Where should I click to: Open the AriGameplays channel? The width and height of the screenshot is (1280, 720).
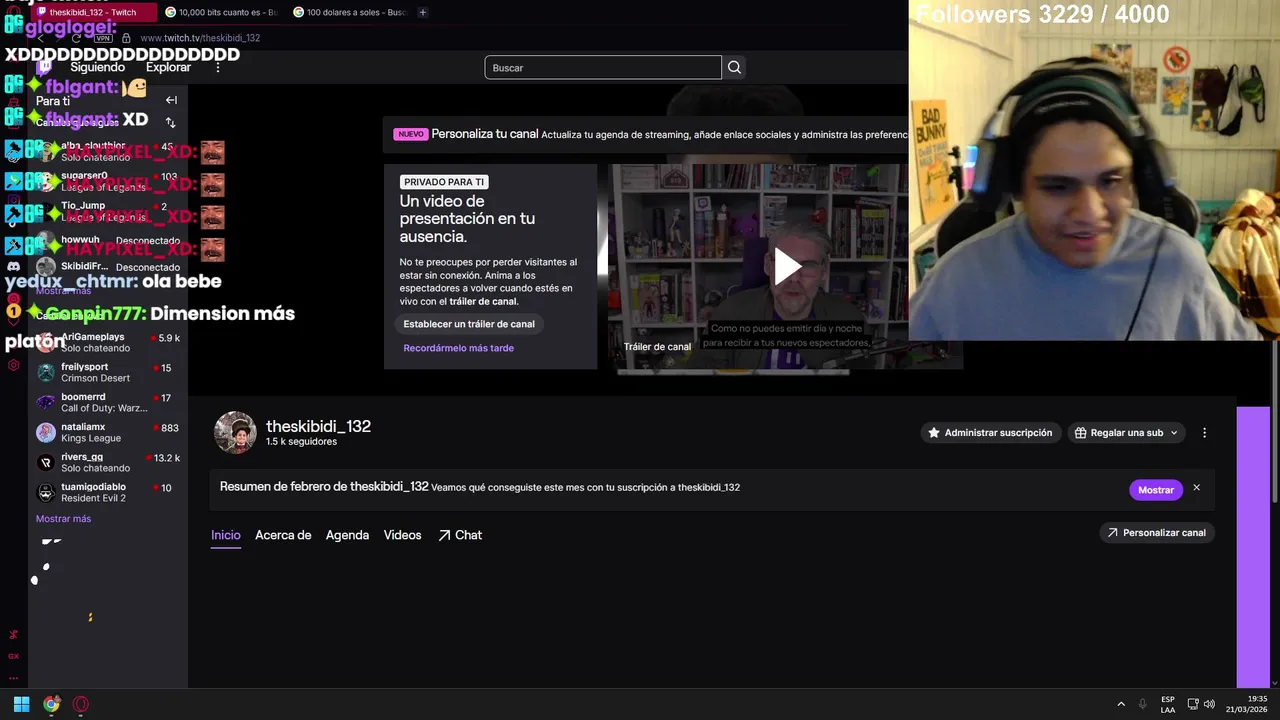tap(108, 343)
